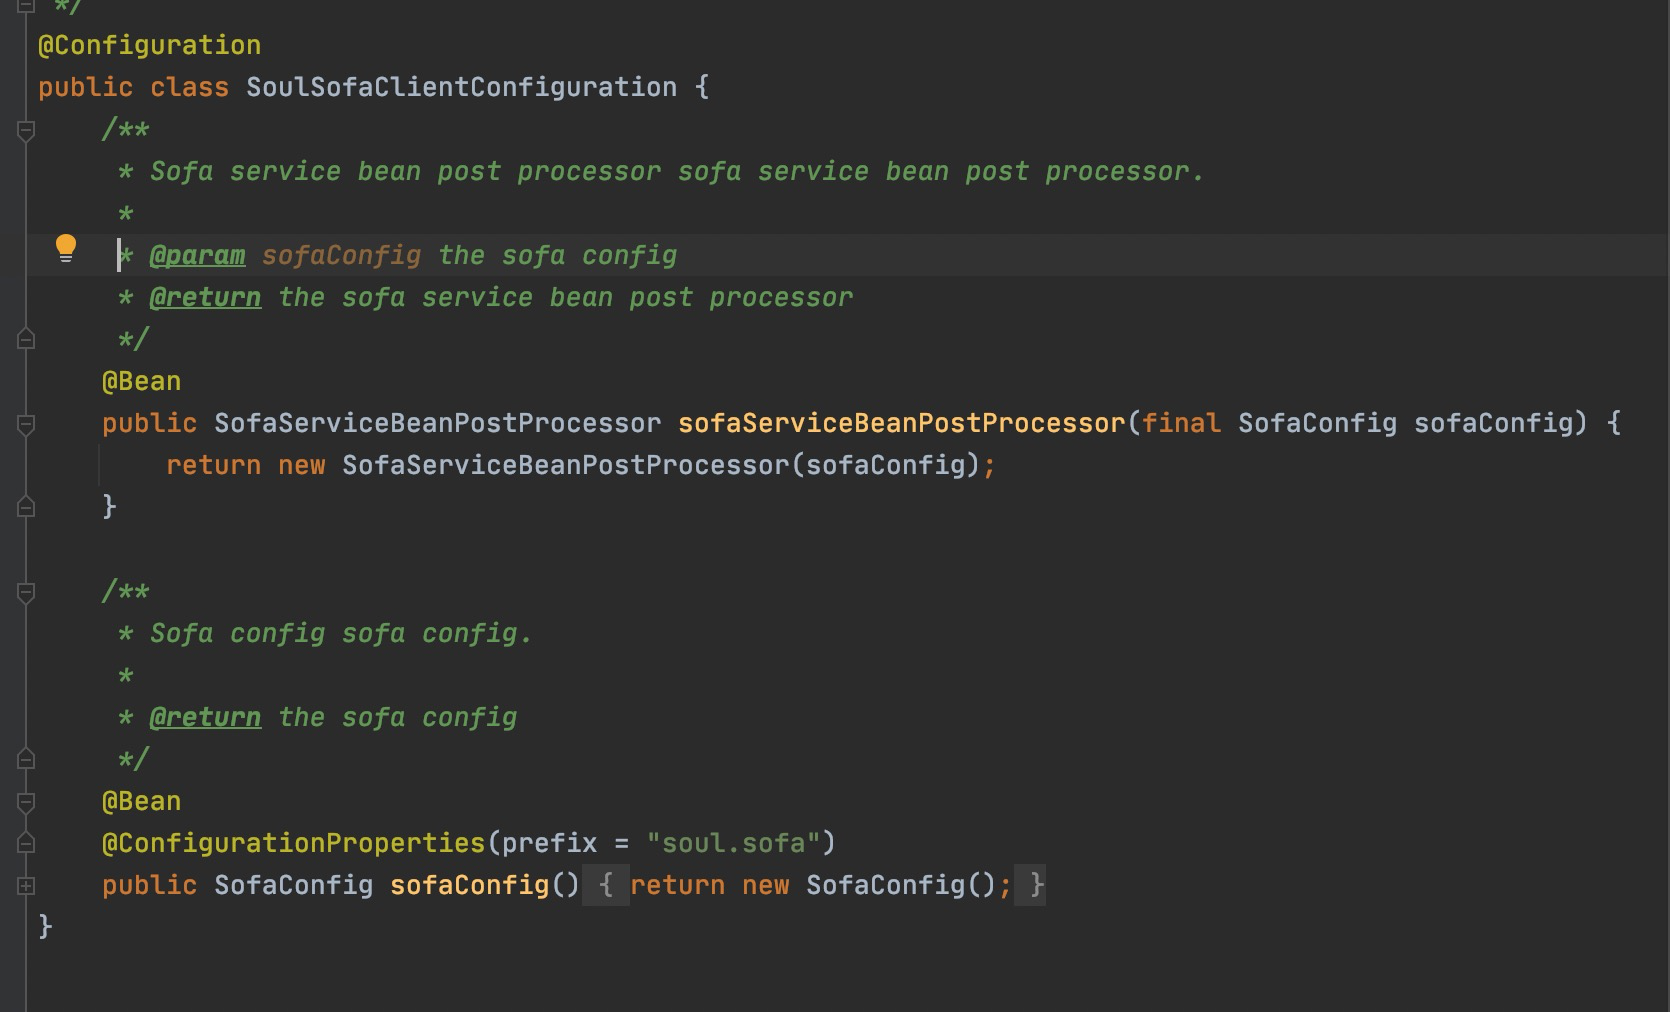Click the SoulSofaClientConfiguration class name
The image size is (1670, 1012).
461,88
